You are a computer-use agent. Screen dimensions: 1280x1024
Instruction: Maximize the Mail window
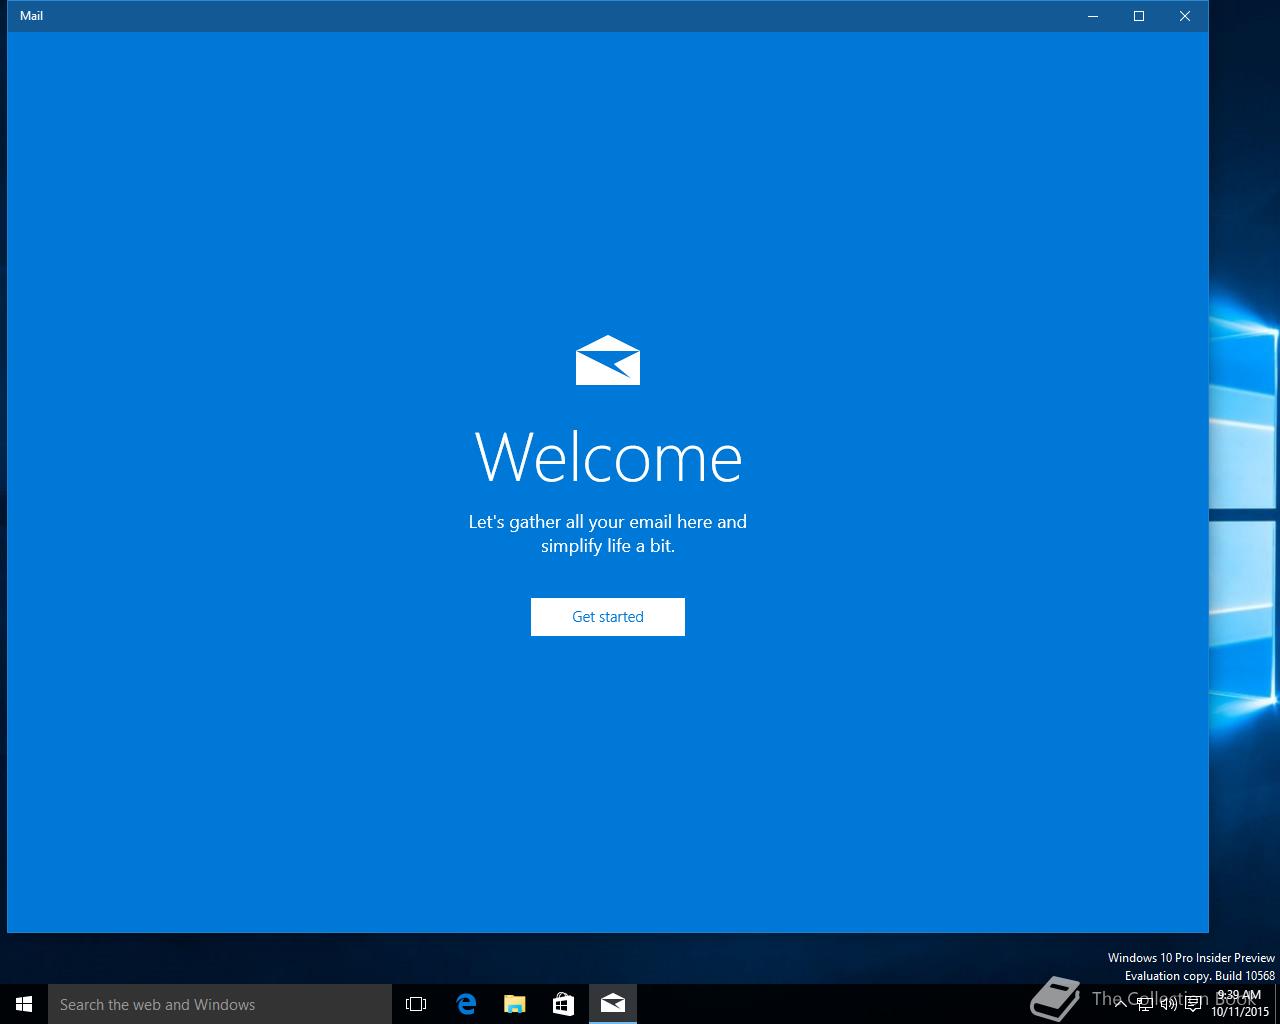point(1139,16)
